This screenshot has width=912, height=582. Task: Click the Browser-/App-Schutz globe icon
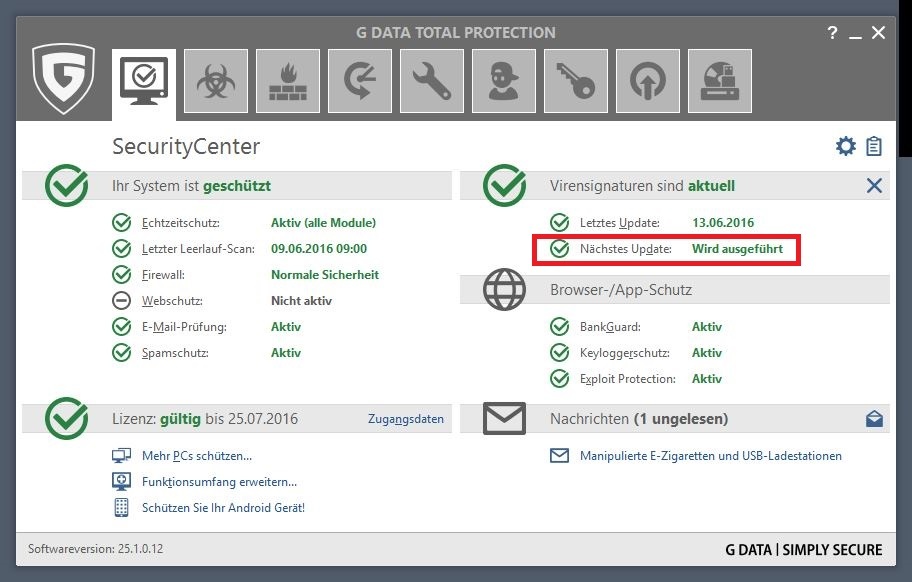point(504,289)
